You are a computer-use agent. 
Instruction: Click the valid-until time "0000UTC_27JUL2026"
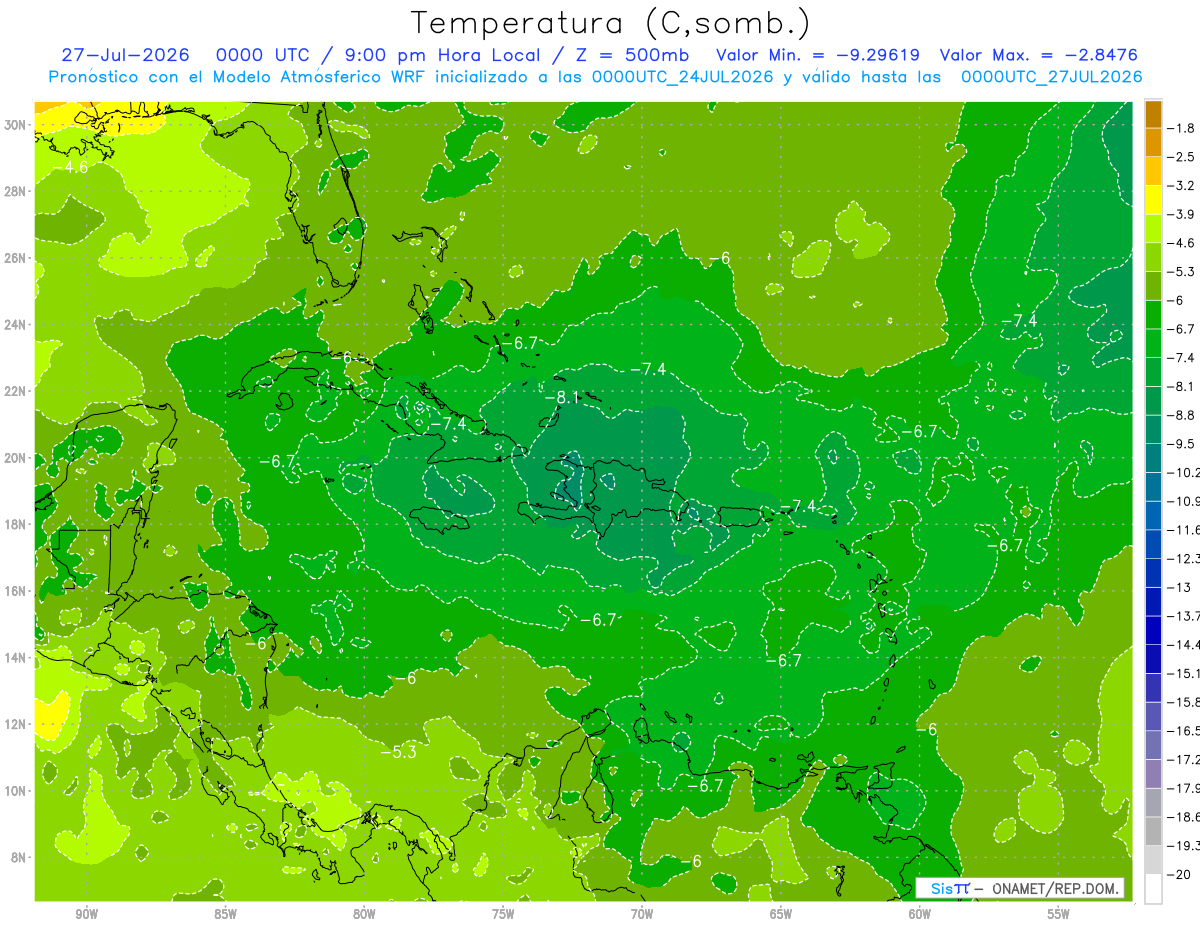1051,77
